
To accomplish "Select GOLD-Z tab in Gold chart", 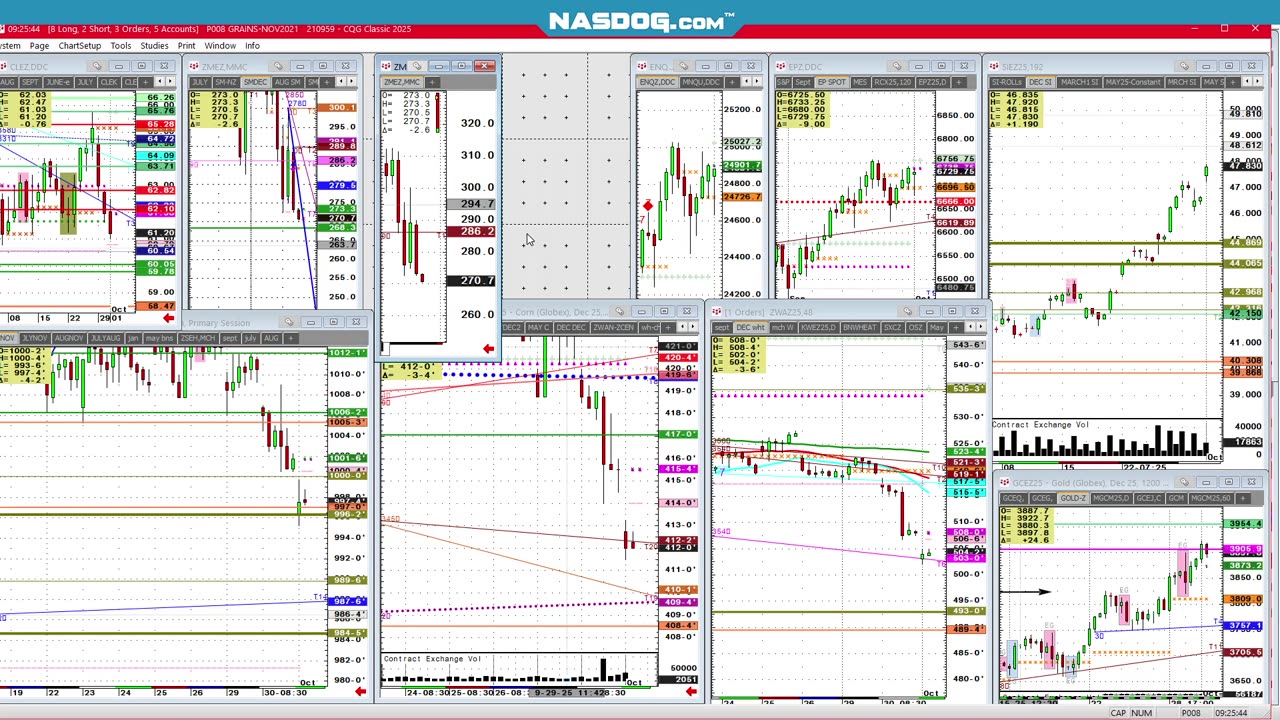I will 1073,498.
